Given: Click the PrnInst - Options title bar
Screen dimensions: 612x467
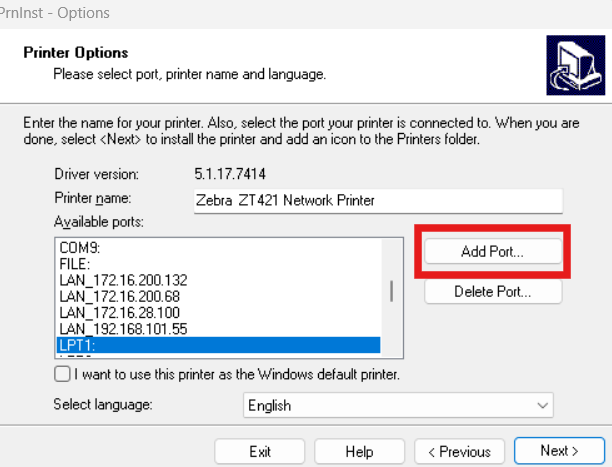Looking at the screenshot, I should (x=300, y=13).
